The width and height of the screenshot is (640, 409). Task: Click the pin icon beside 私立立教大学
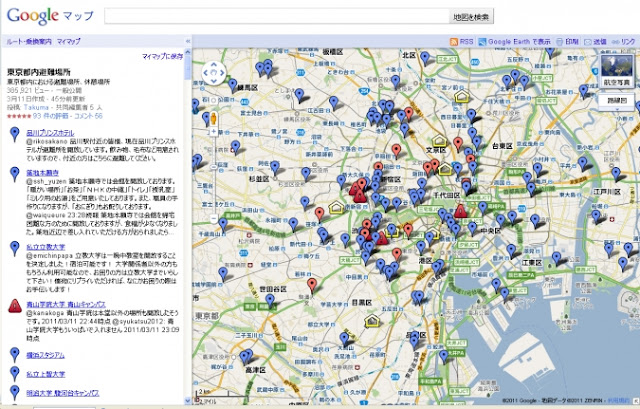point(15,249)
